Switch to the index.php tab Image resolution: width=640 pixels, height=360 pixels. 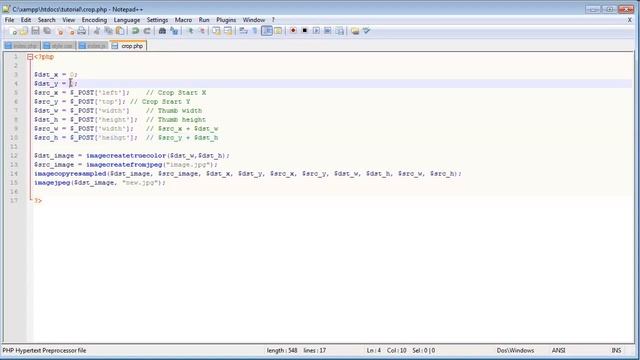(22, 46)
